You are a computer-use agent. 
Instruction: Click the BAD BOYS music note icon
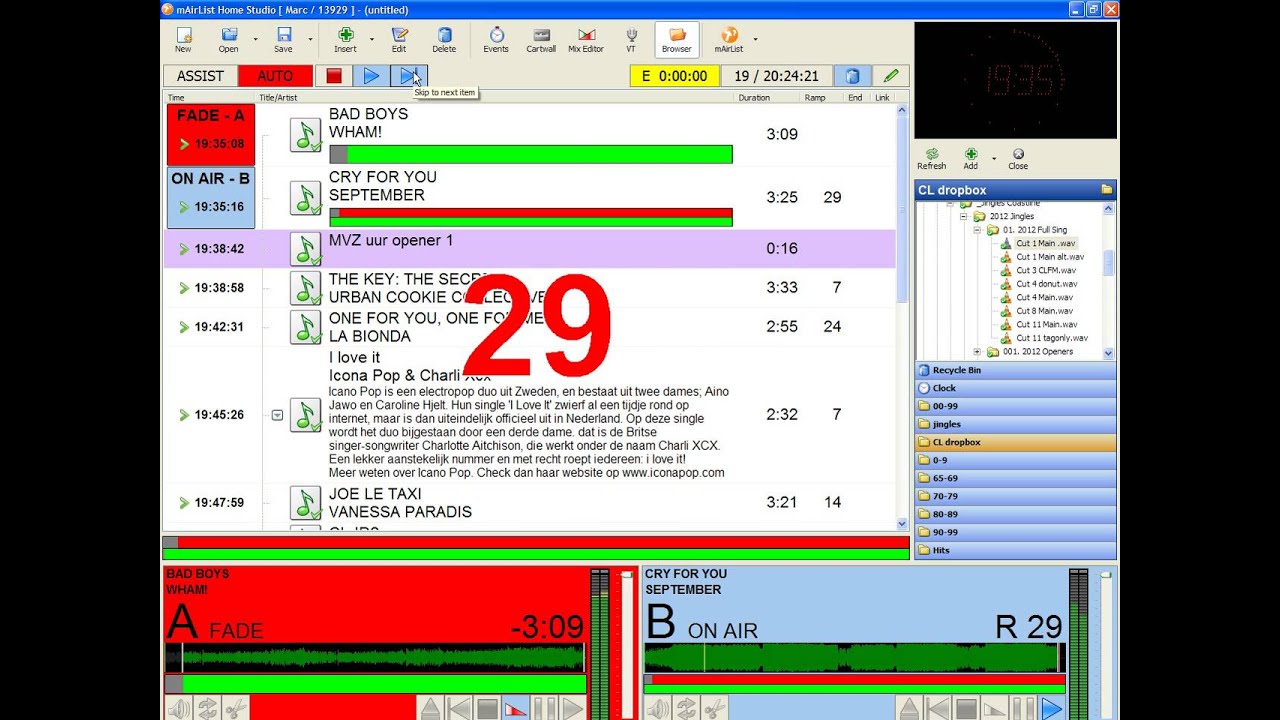point(305,135)
